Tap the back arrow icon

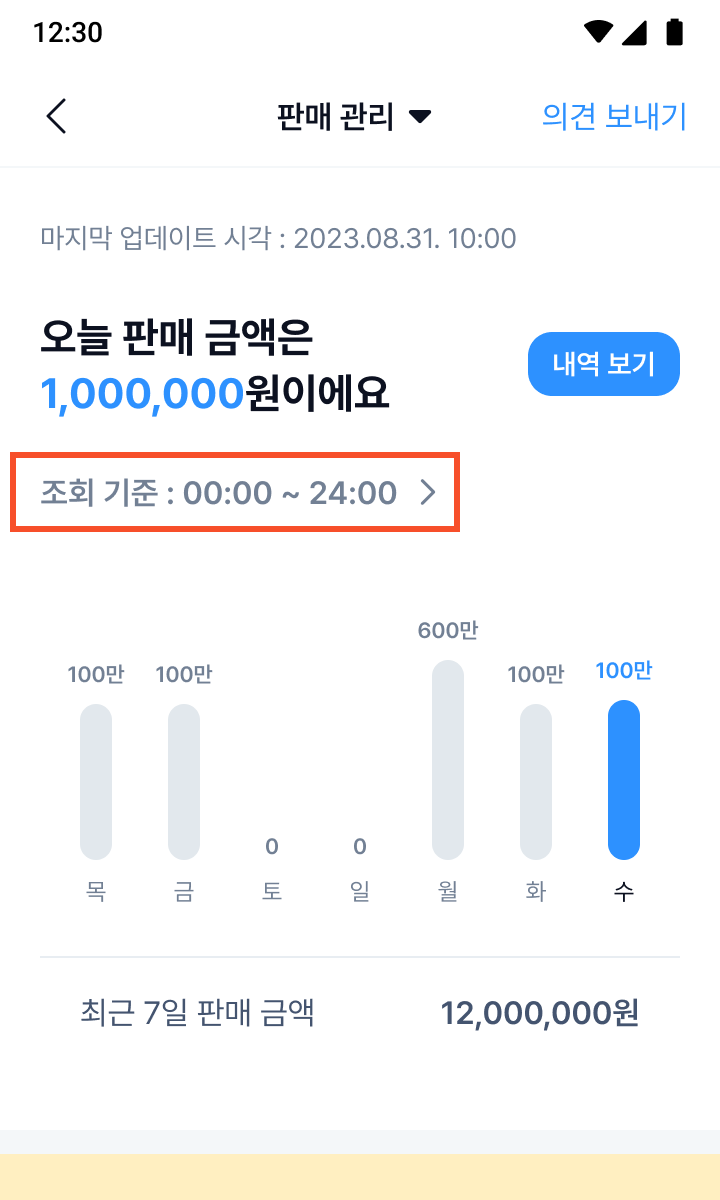coord(57,117)
